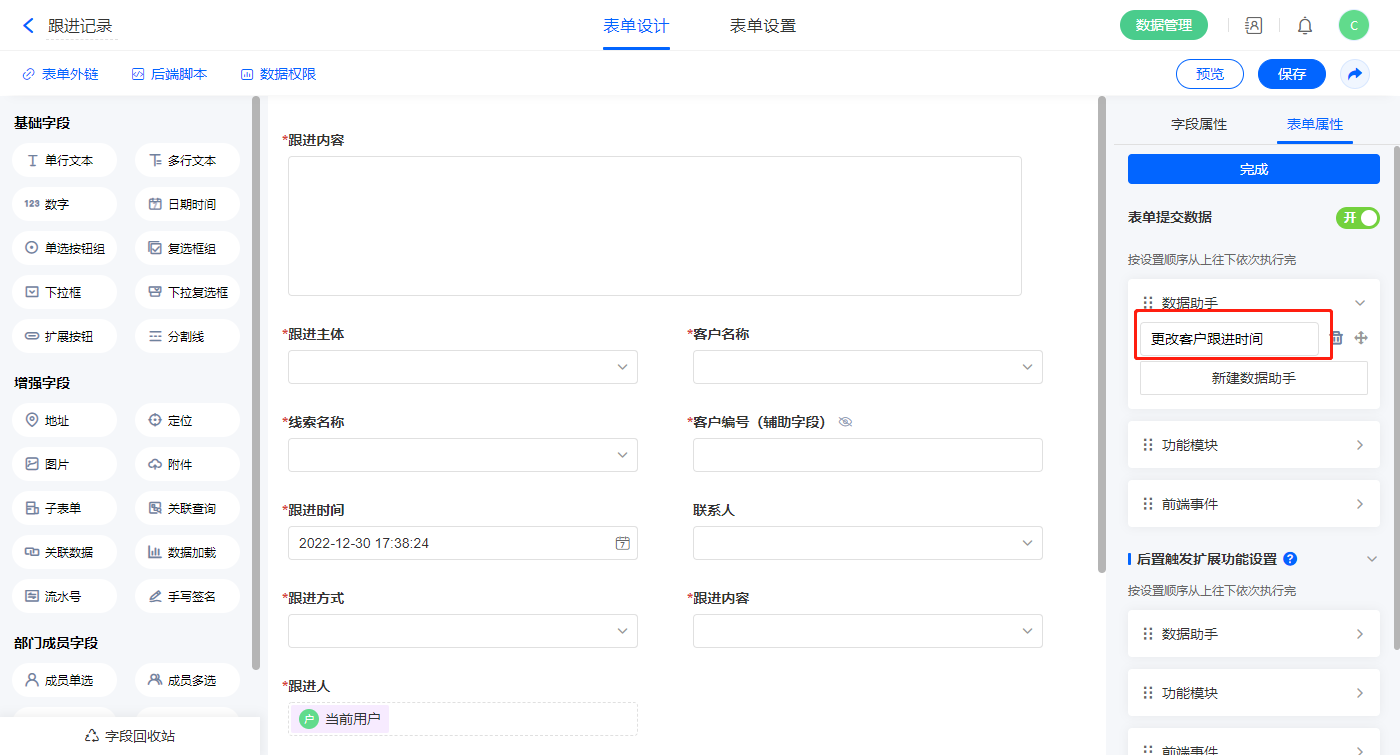
Task: Expand the 功能模块 section under 表单提交数据
Action: pyautogui.click(x=1253, y=445)
